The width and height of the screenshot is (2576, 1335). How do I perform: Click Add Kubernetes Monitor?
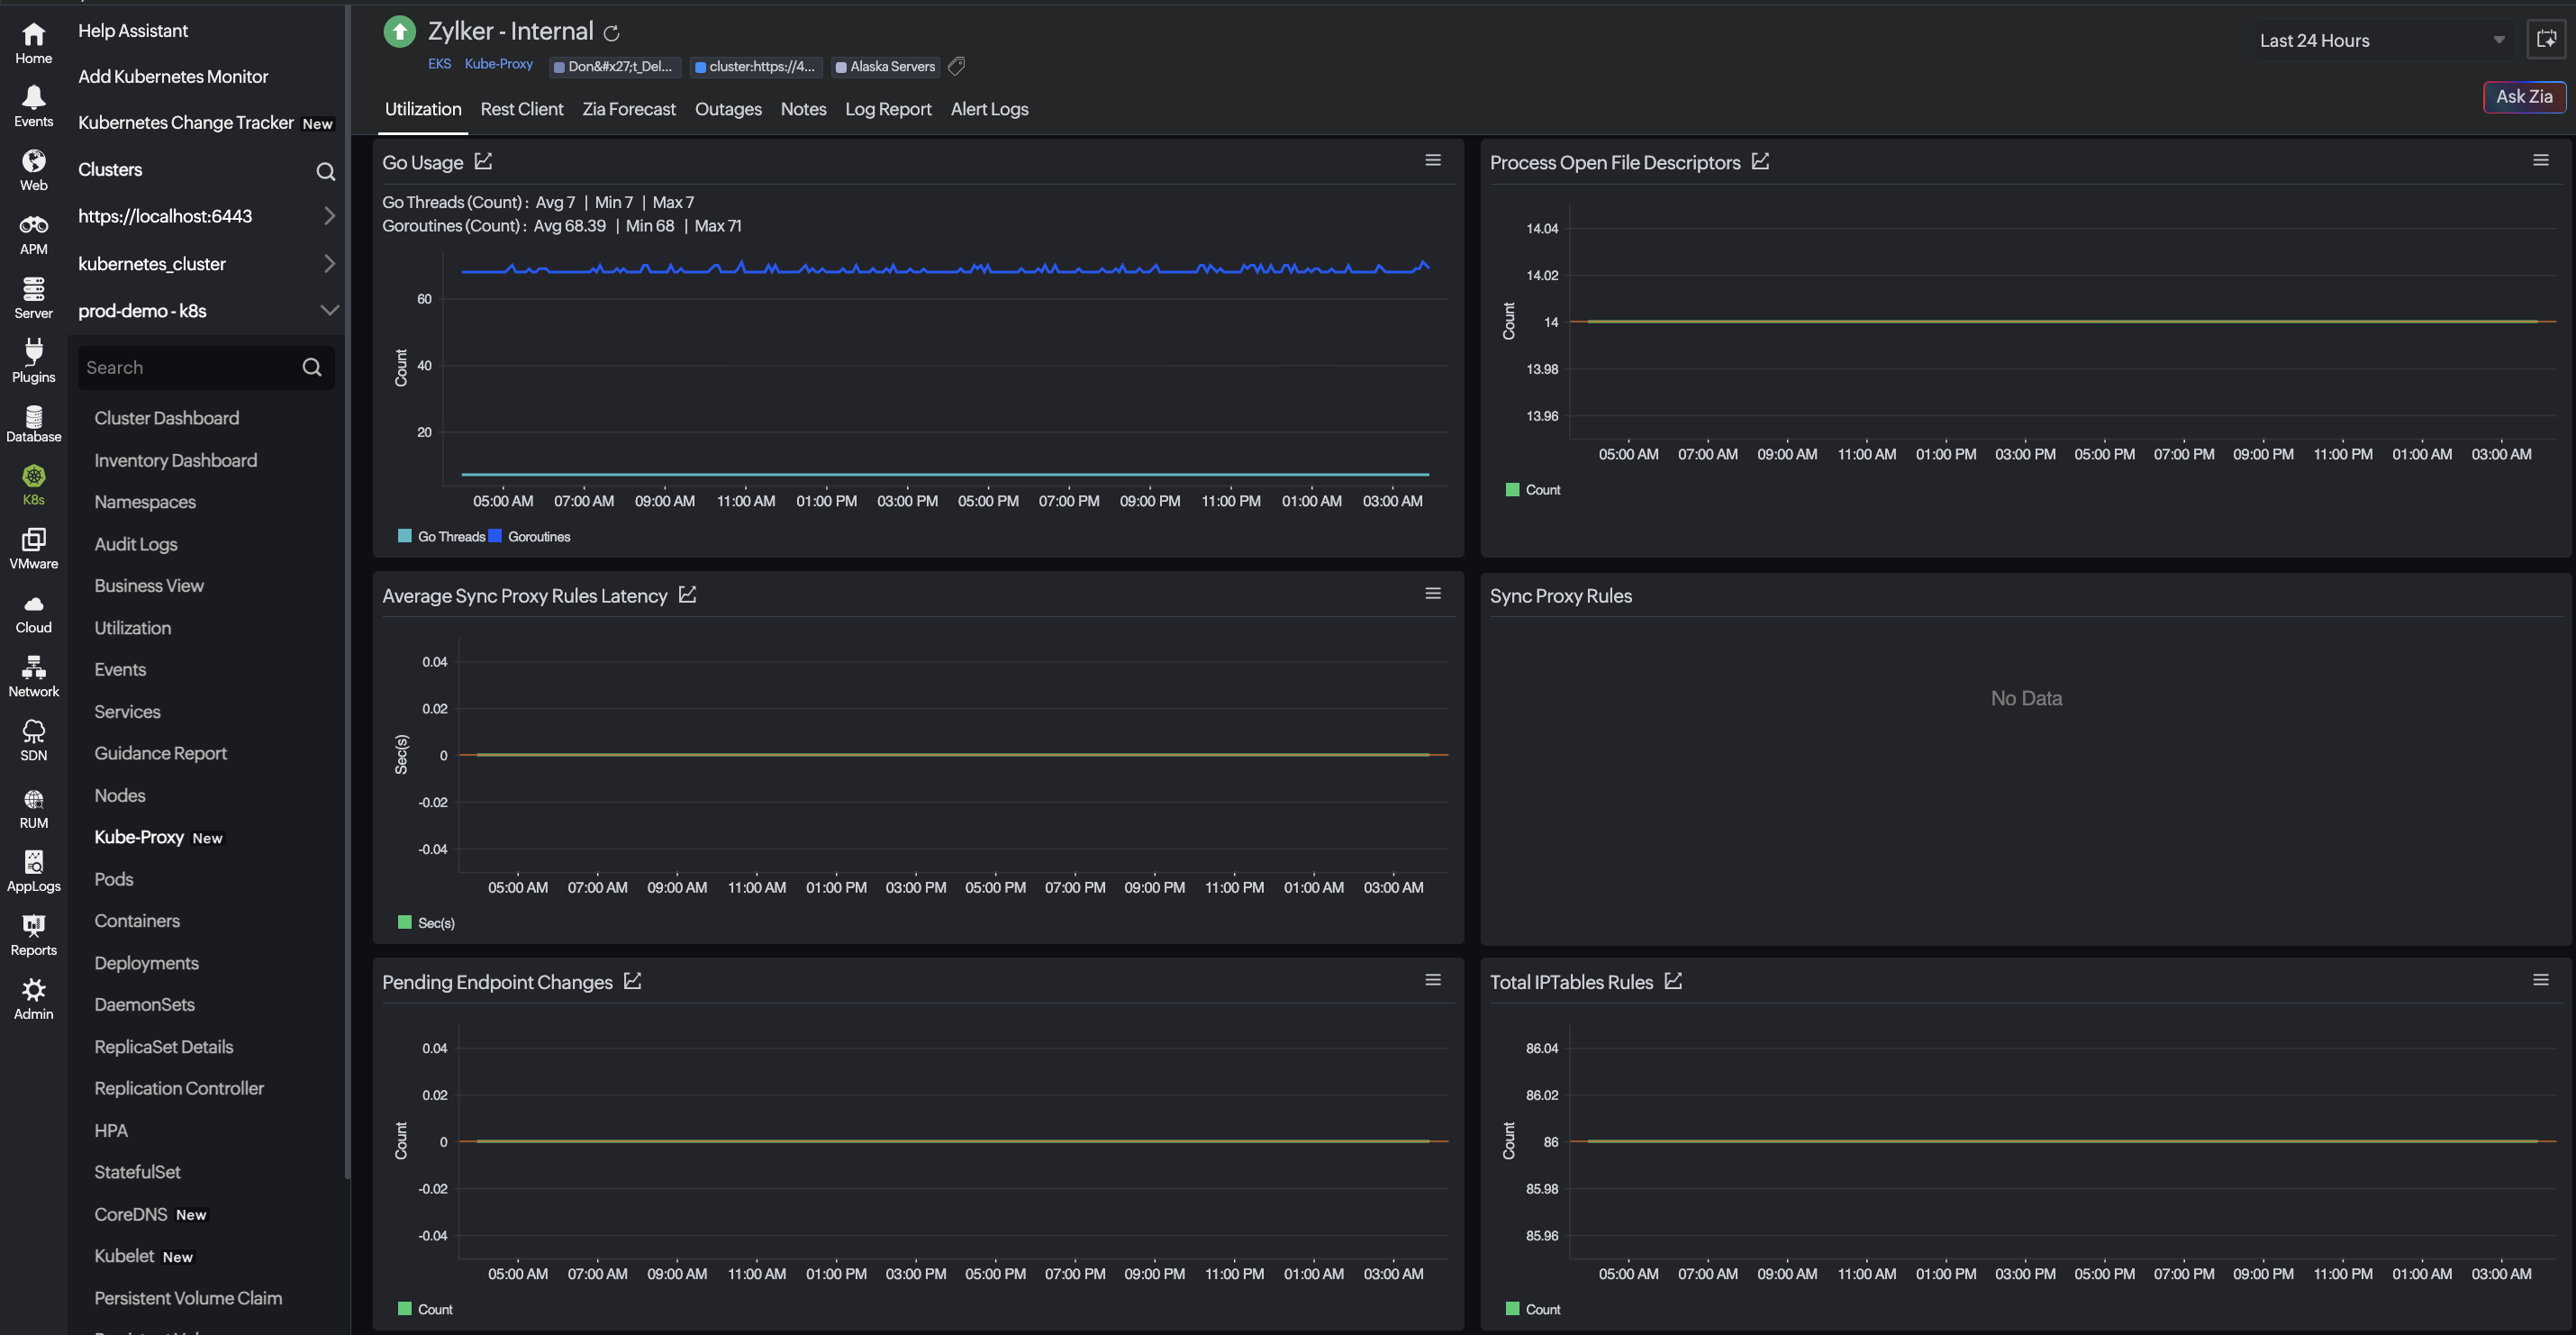coord(173,77)
